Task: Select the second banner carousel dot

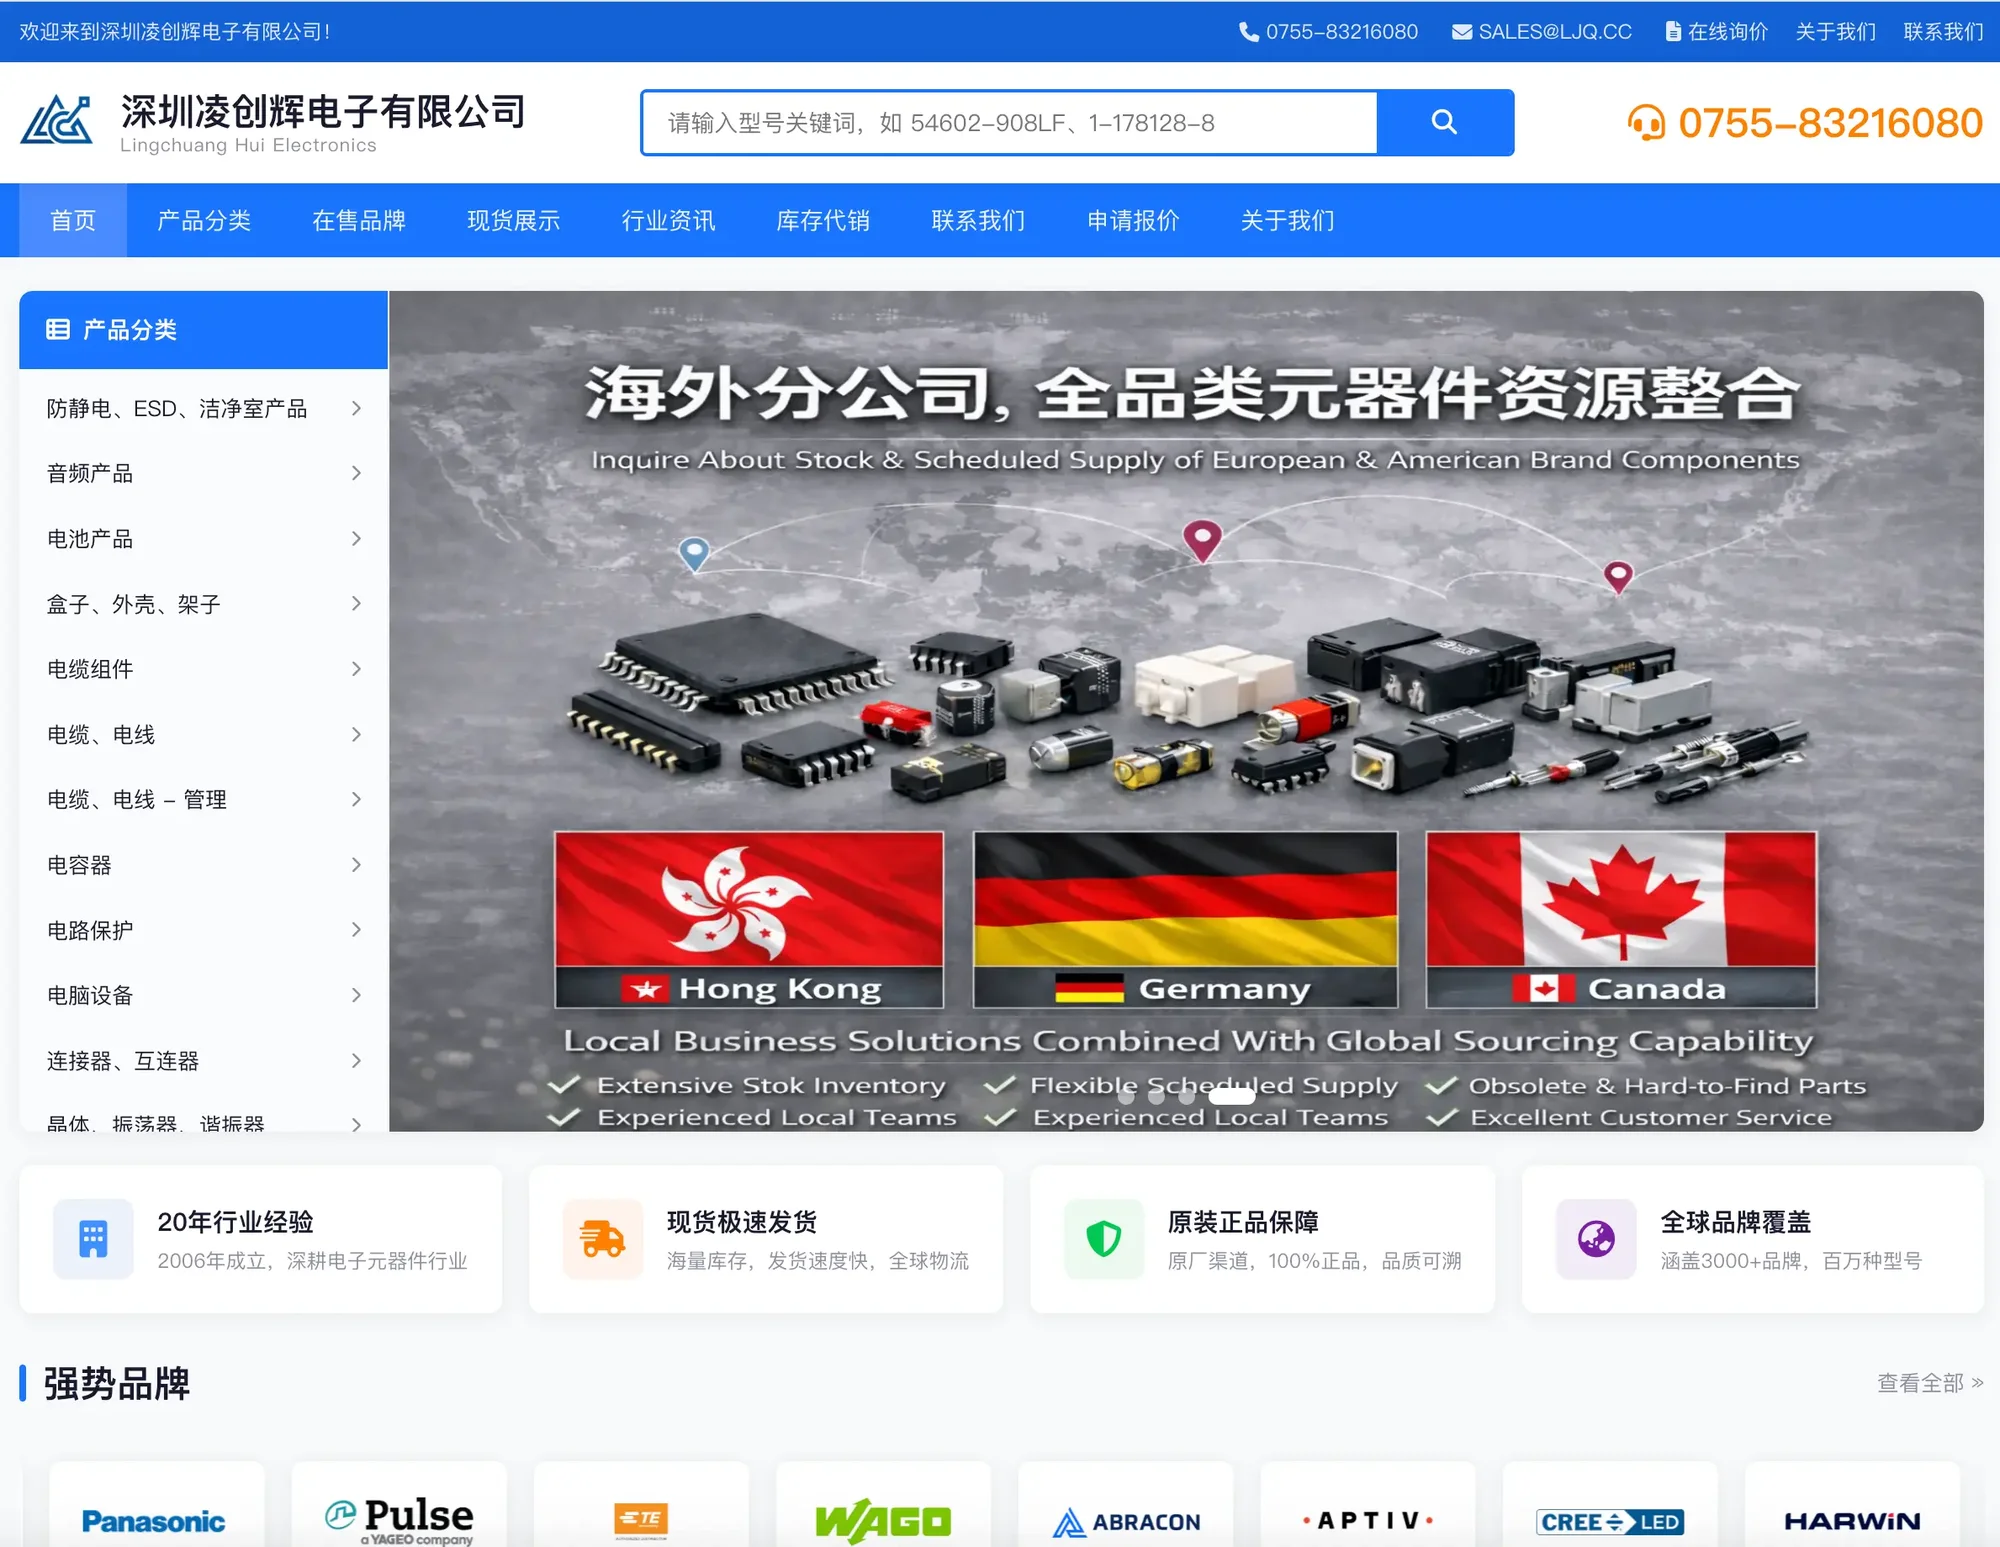Action: coord(1156,1096)
